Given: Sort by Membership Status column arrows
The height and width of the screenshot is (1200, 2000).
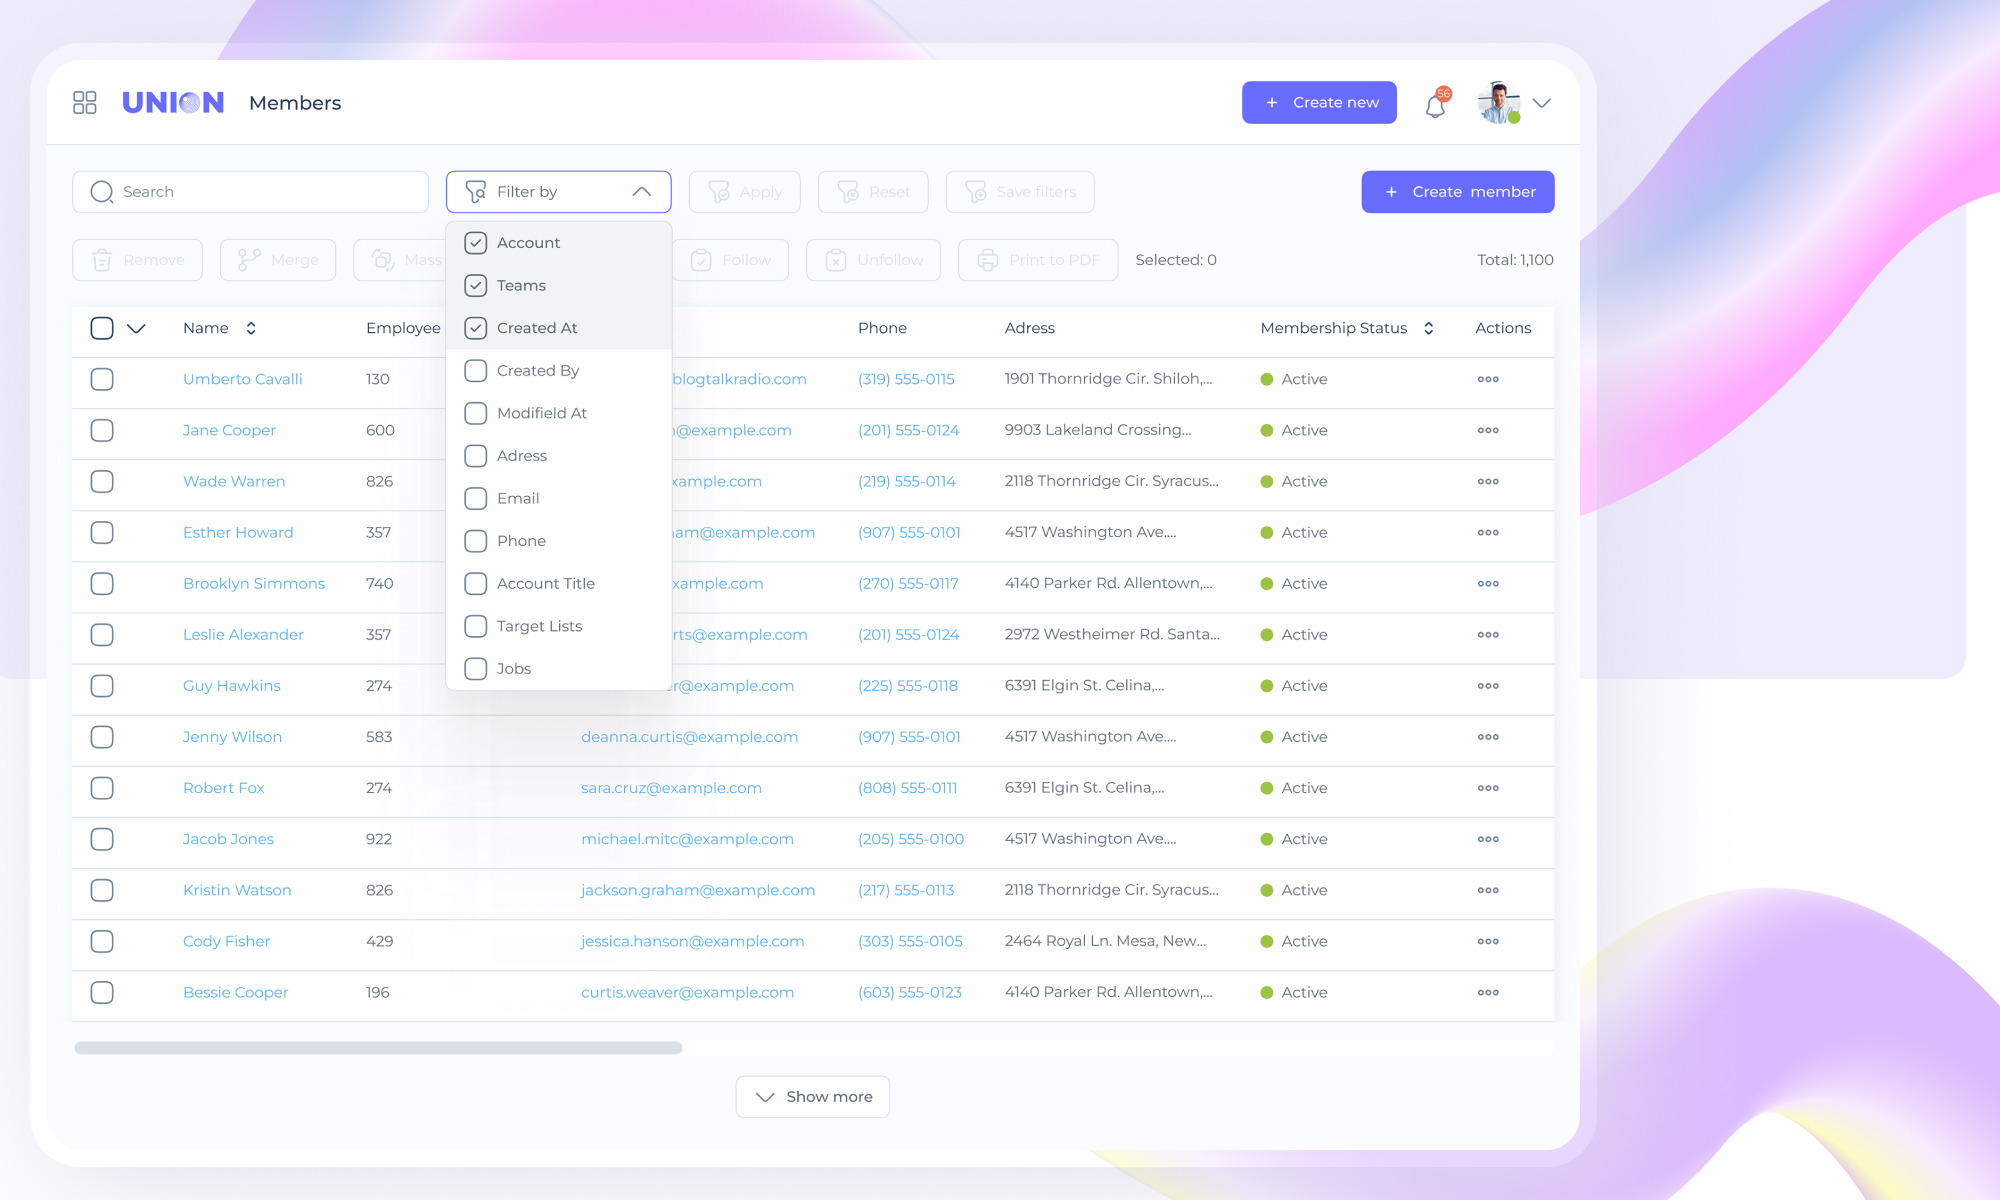Looking at the screenshot, I should tap(1429, 328).
